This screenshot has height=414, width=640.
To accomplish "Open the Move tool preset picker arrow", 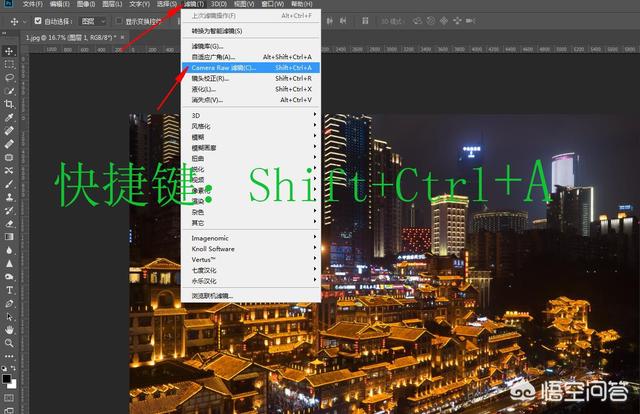I will point(24,21).
